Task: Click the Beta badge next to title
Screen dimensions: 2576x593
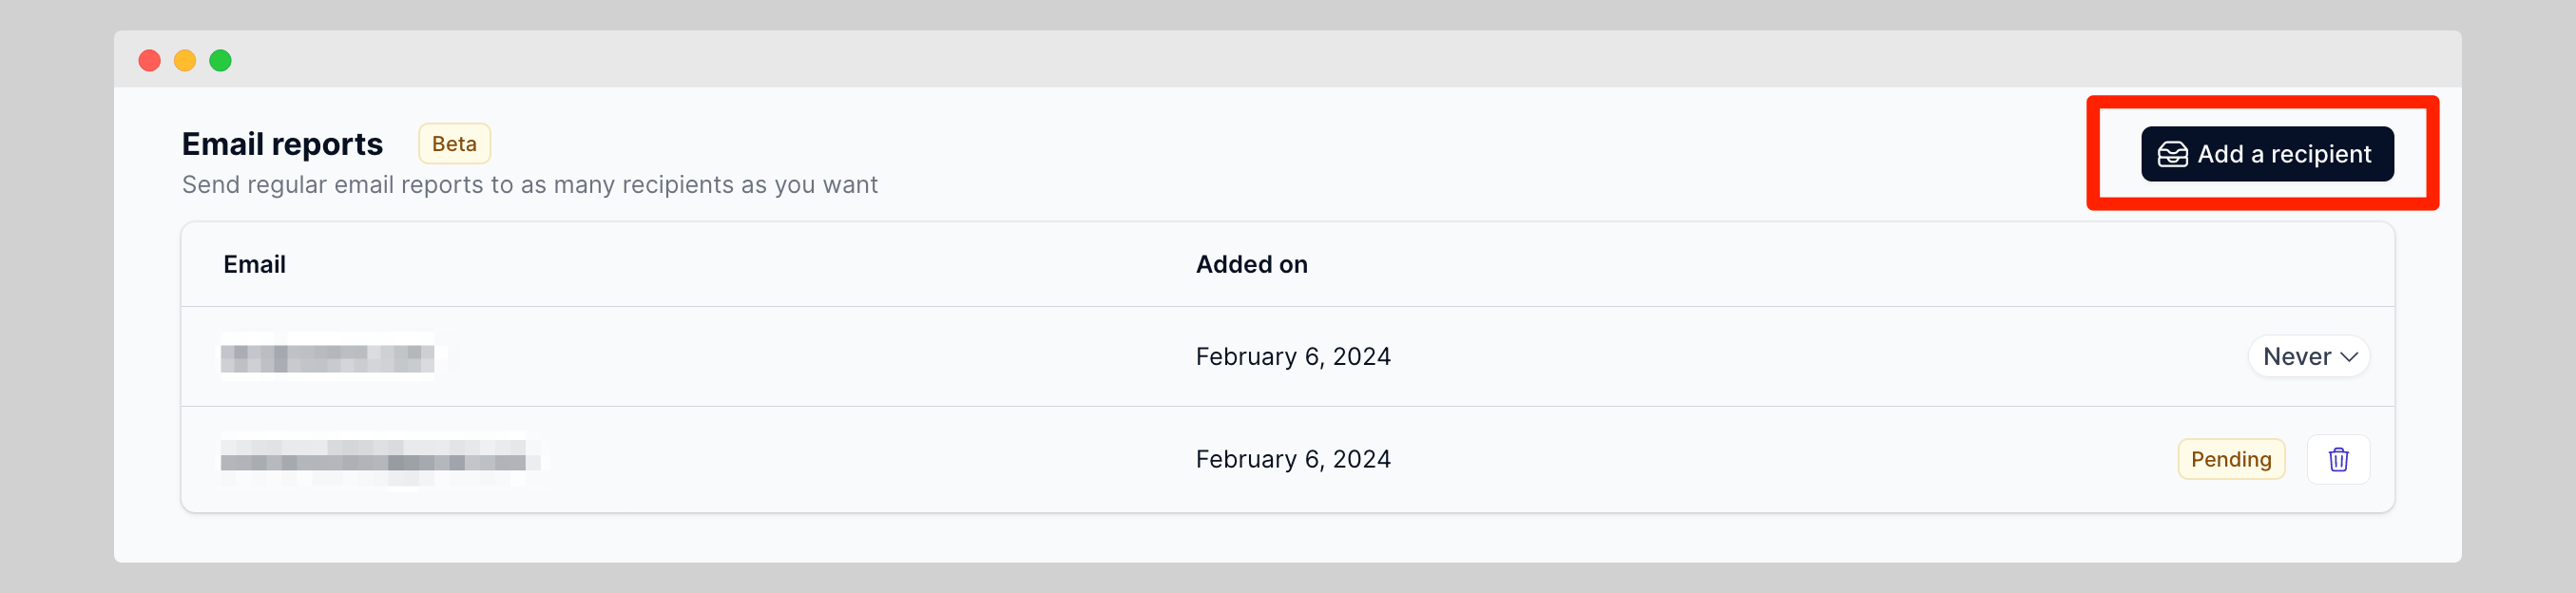Action: pos(454,144)
